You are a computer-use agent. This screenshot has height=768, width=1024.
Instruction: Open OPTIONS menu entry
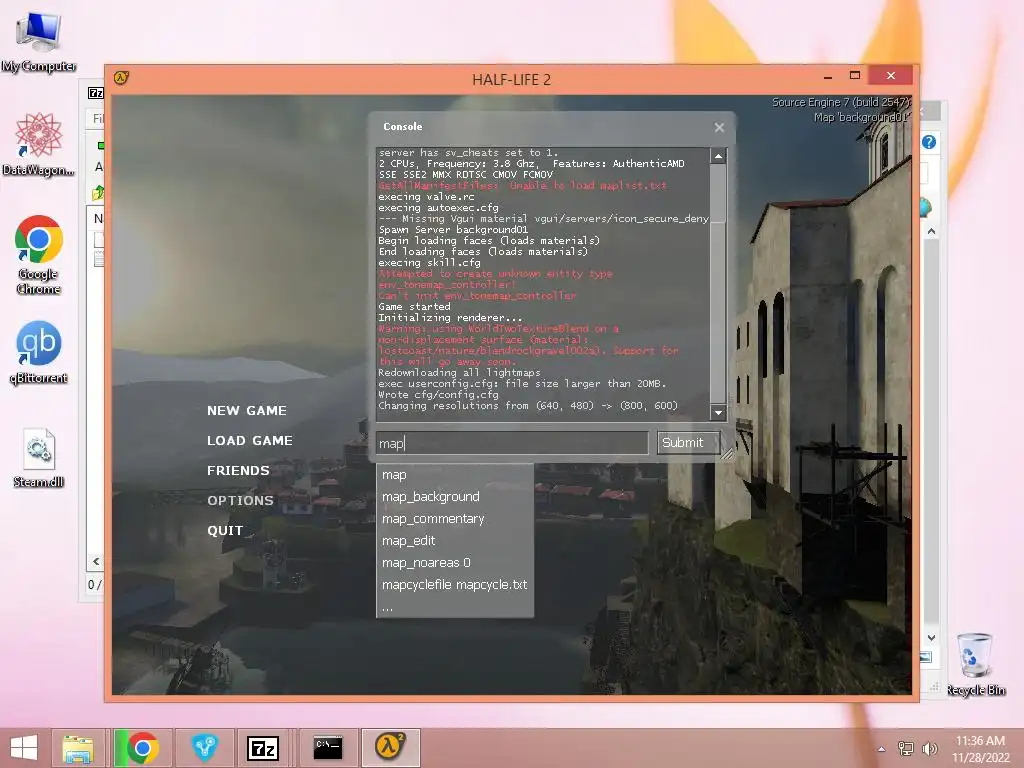click(x=240, y=501)
